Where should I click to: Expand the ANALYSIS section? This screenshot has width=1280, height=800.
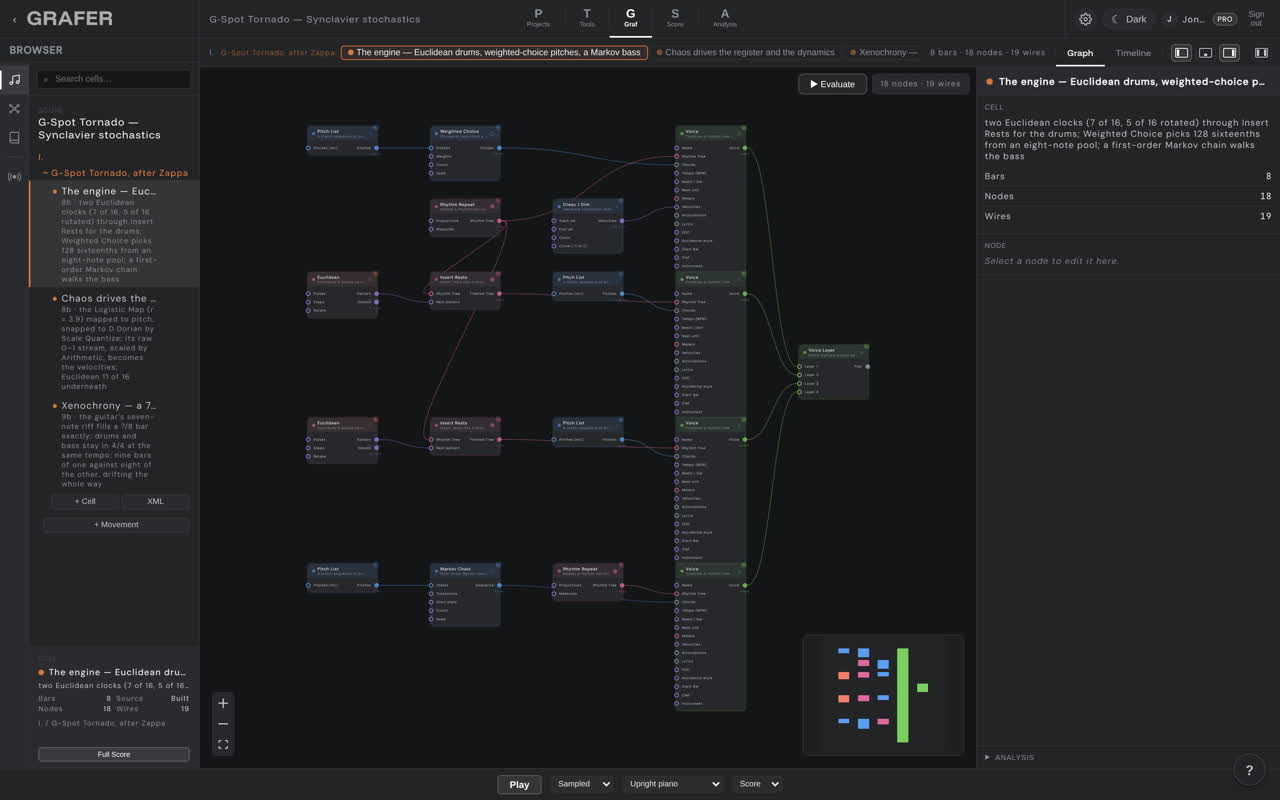tap(1010, 757)
